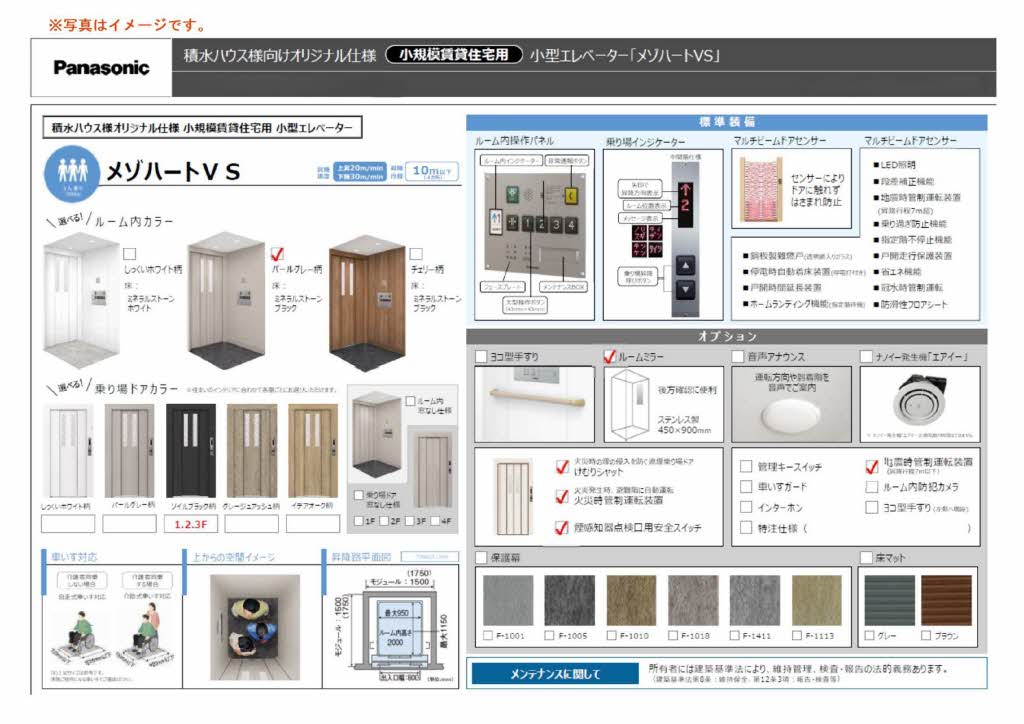Click the Panasonic logo
1024x724 pixels.
point(101,68)
